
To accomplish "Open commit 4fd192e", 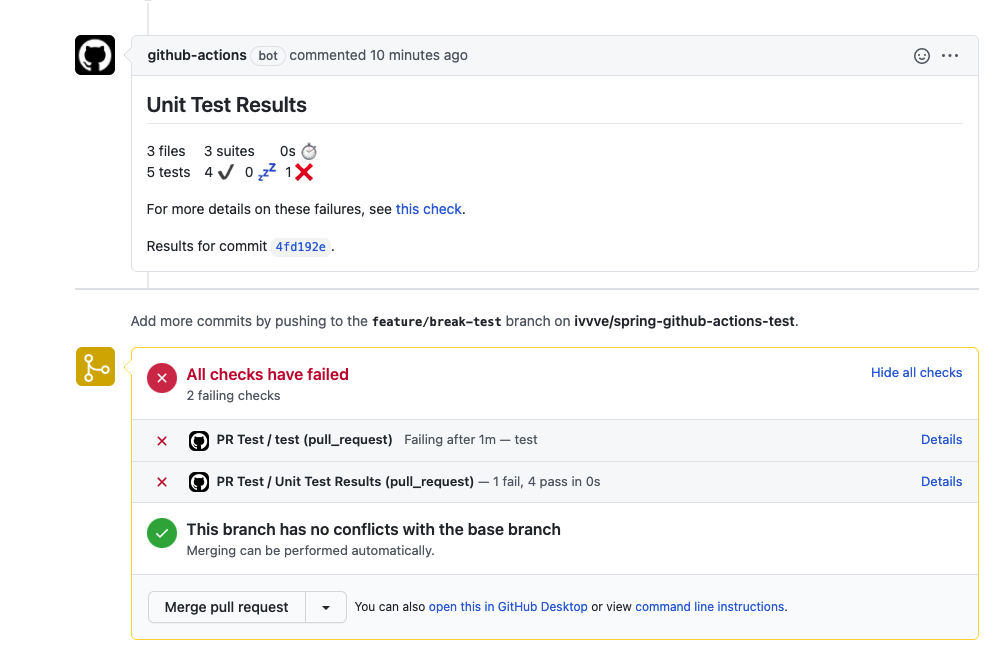I will coord(300,246).
